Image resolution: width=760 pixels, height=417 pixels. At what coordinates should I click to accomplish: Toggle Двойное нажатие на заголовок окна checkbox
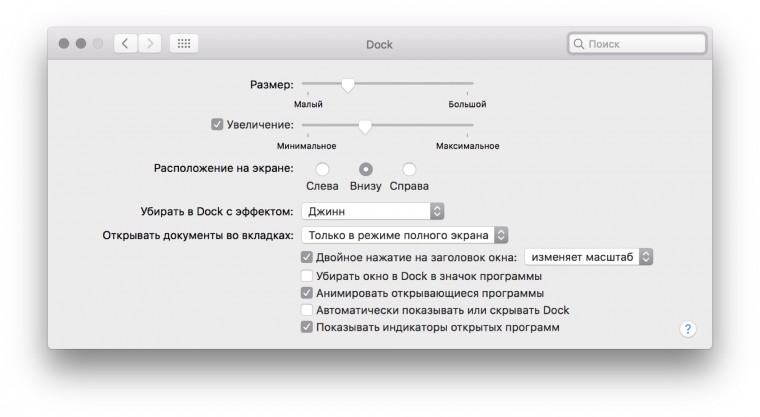click(306, 257)
